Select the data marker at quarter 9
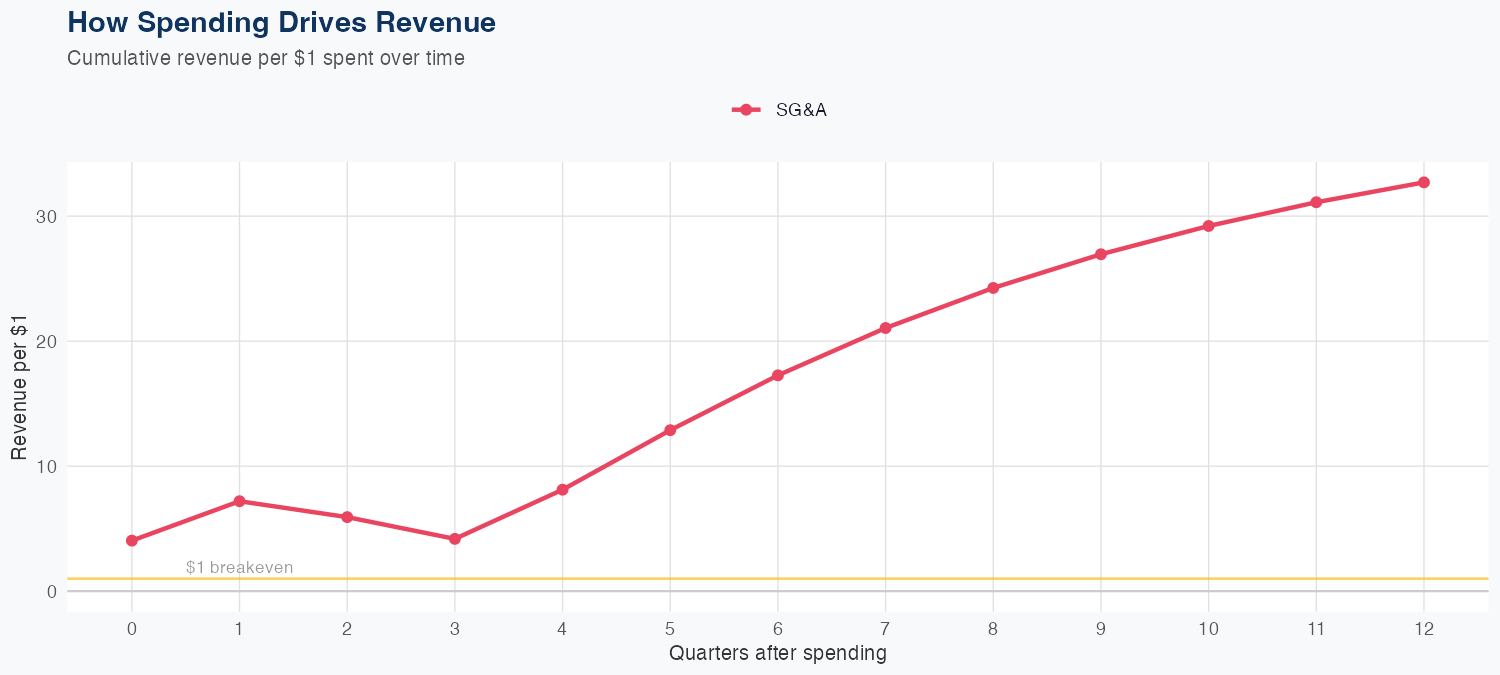Screen dimensions: 1500x675 coord(1101,254)
